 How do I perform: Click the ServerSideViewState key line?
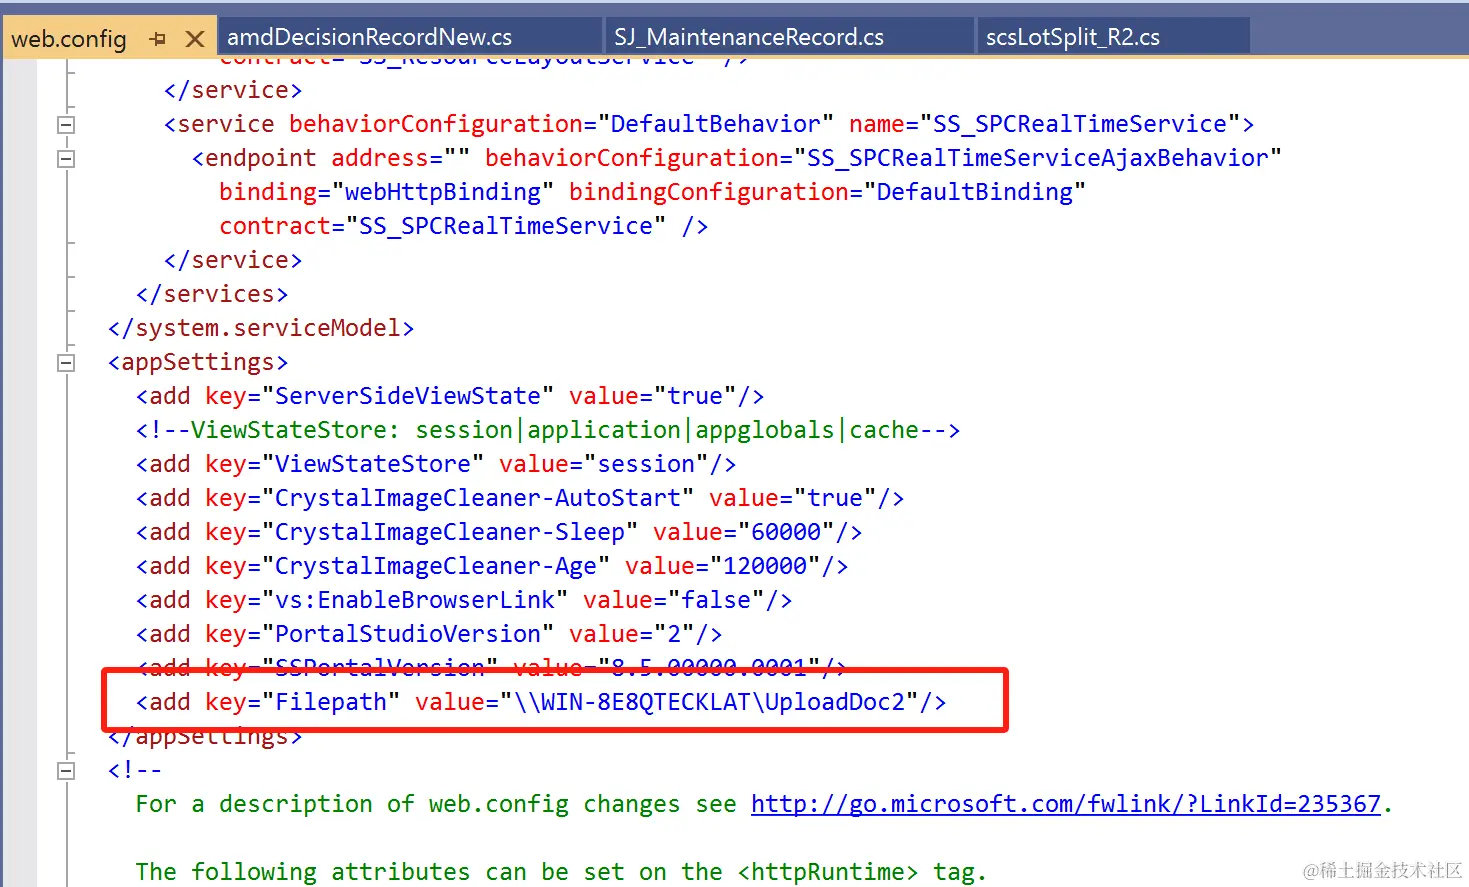point(450,396)
